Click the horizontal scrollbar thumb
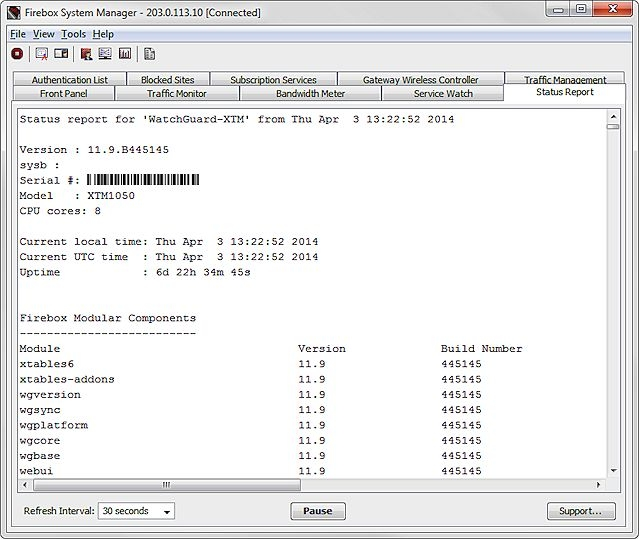The image size is (639, 539). coord(166,485)
